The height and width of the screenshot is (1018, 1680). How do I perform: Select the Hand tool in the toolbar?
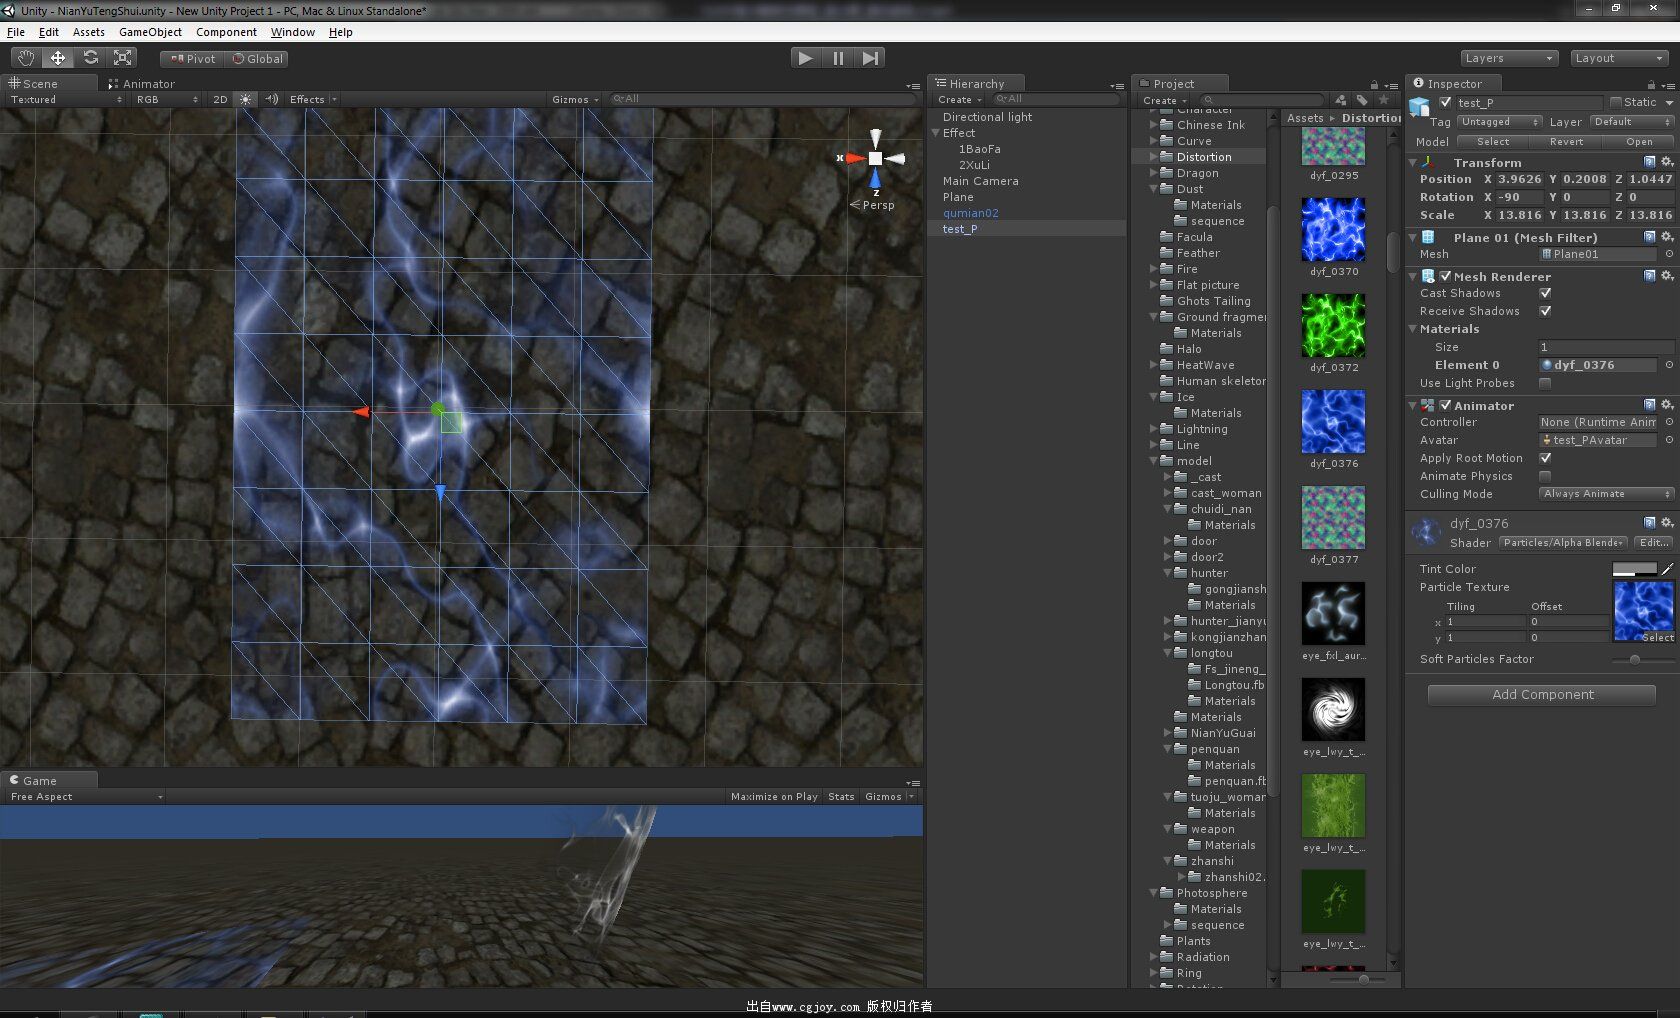pos(25,58)
